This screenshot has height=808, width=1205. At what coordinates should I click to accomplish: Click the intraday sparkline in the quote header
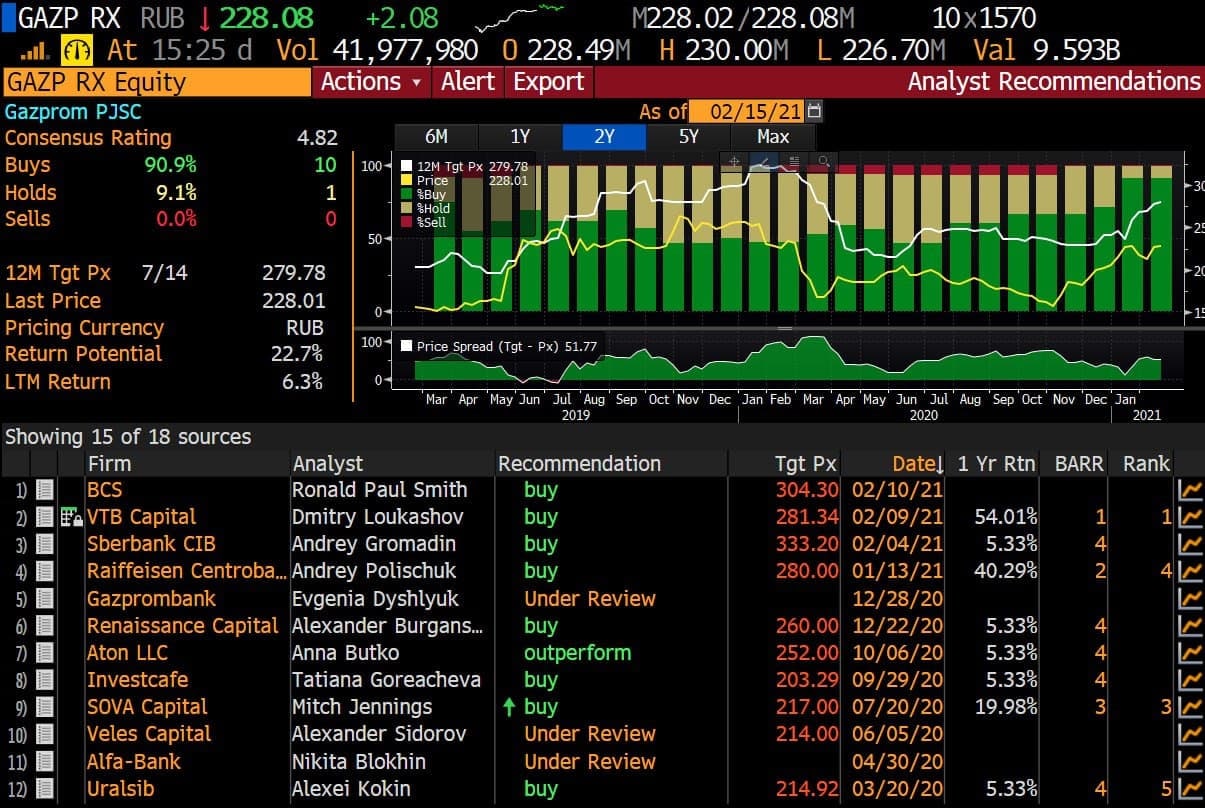520,18
